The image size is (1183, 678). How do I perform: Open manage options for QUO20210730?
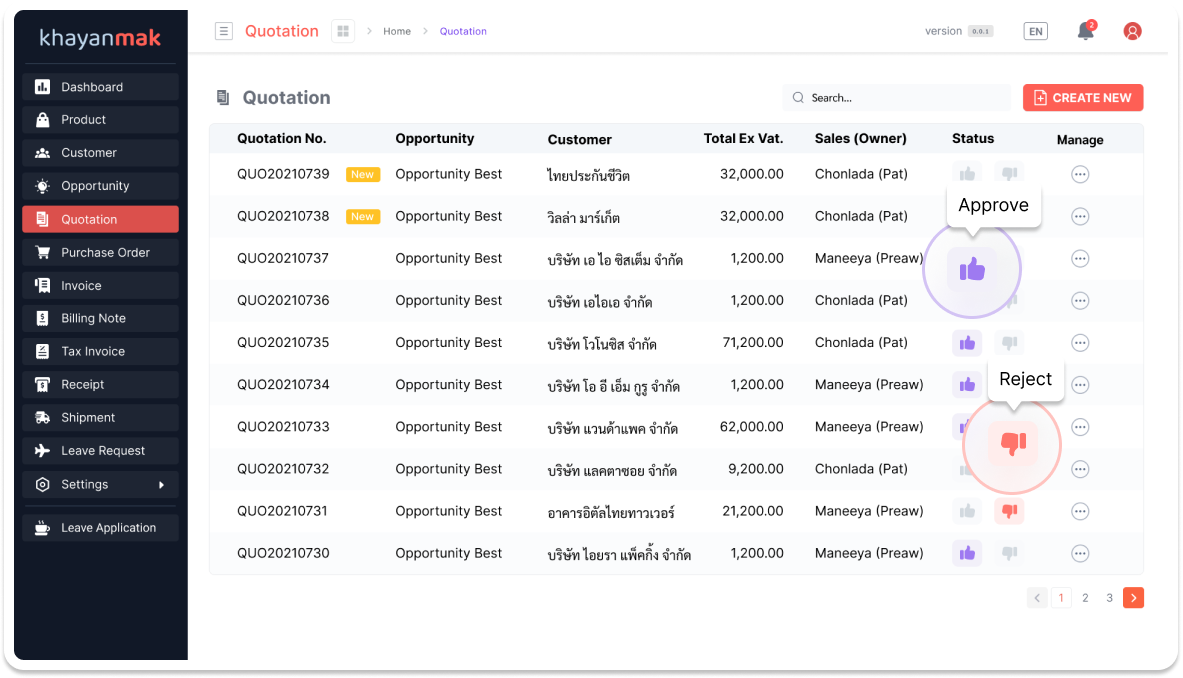[1080, 553]
